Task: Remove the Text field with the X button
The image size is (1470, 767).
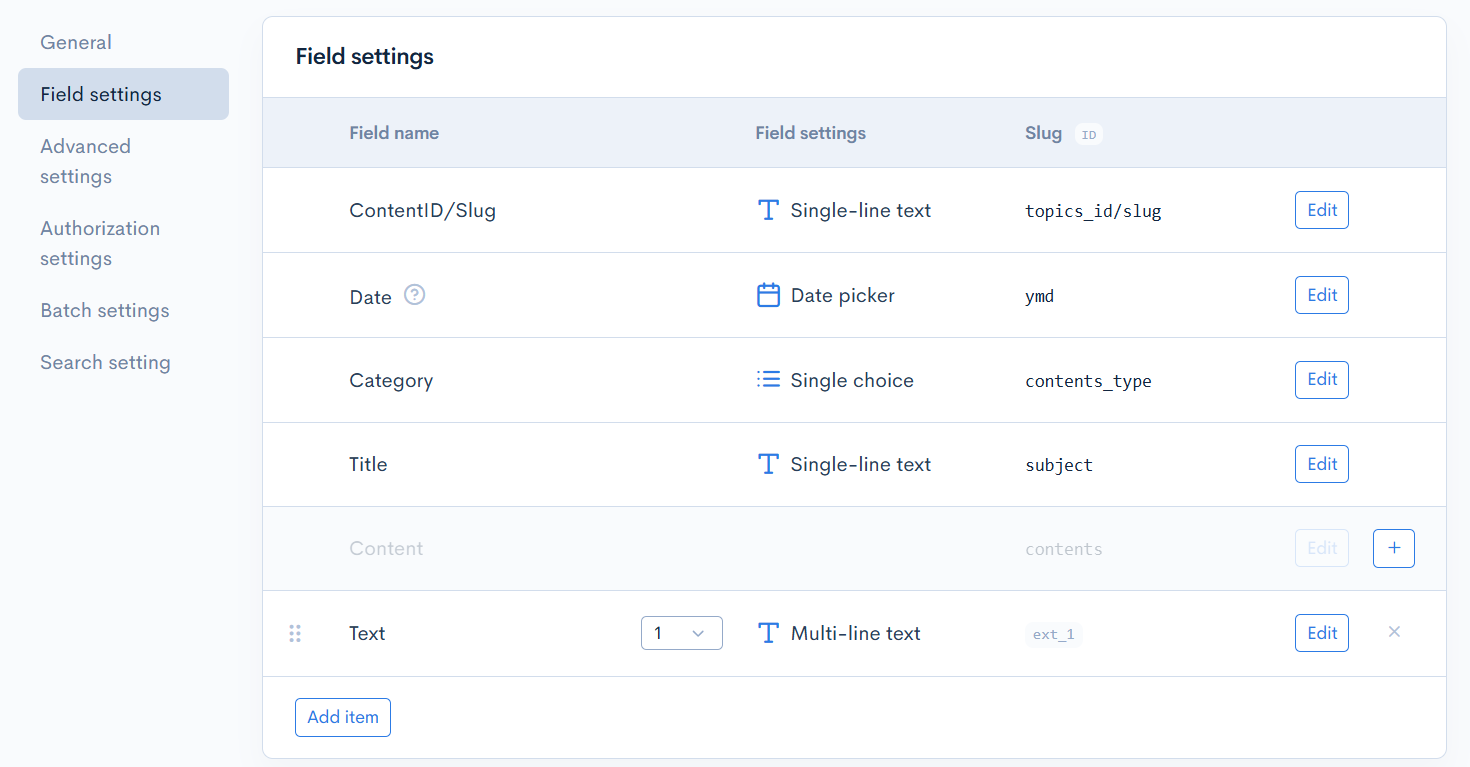Action: pos(1394,632)
